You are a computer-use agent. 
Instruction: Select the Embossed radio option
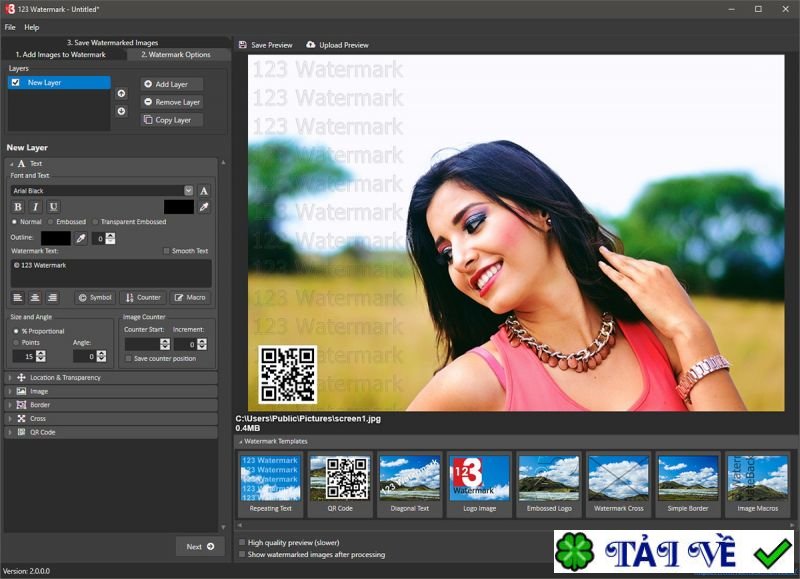pos(52,222)
